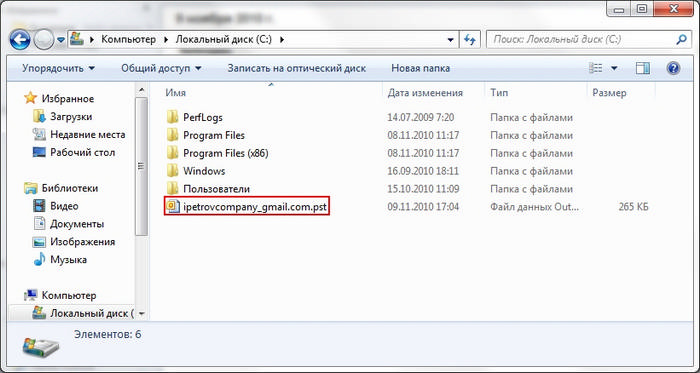Select the ipetrovcompany_gmail.com.pst file icon
The width and height of the screenshot is (700, 373).
172,207
